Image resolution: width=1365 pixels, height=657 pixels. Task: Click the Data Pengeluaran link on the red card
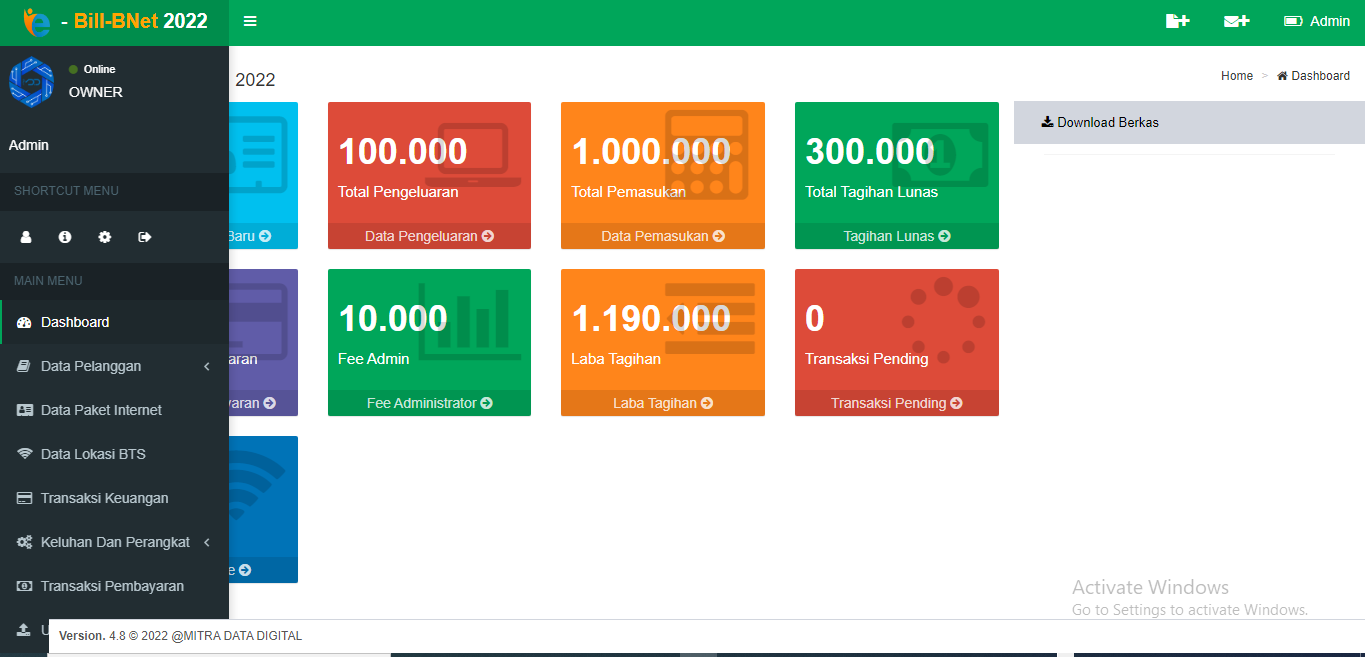point(429,236)
